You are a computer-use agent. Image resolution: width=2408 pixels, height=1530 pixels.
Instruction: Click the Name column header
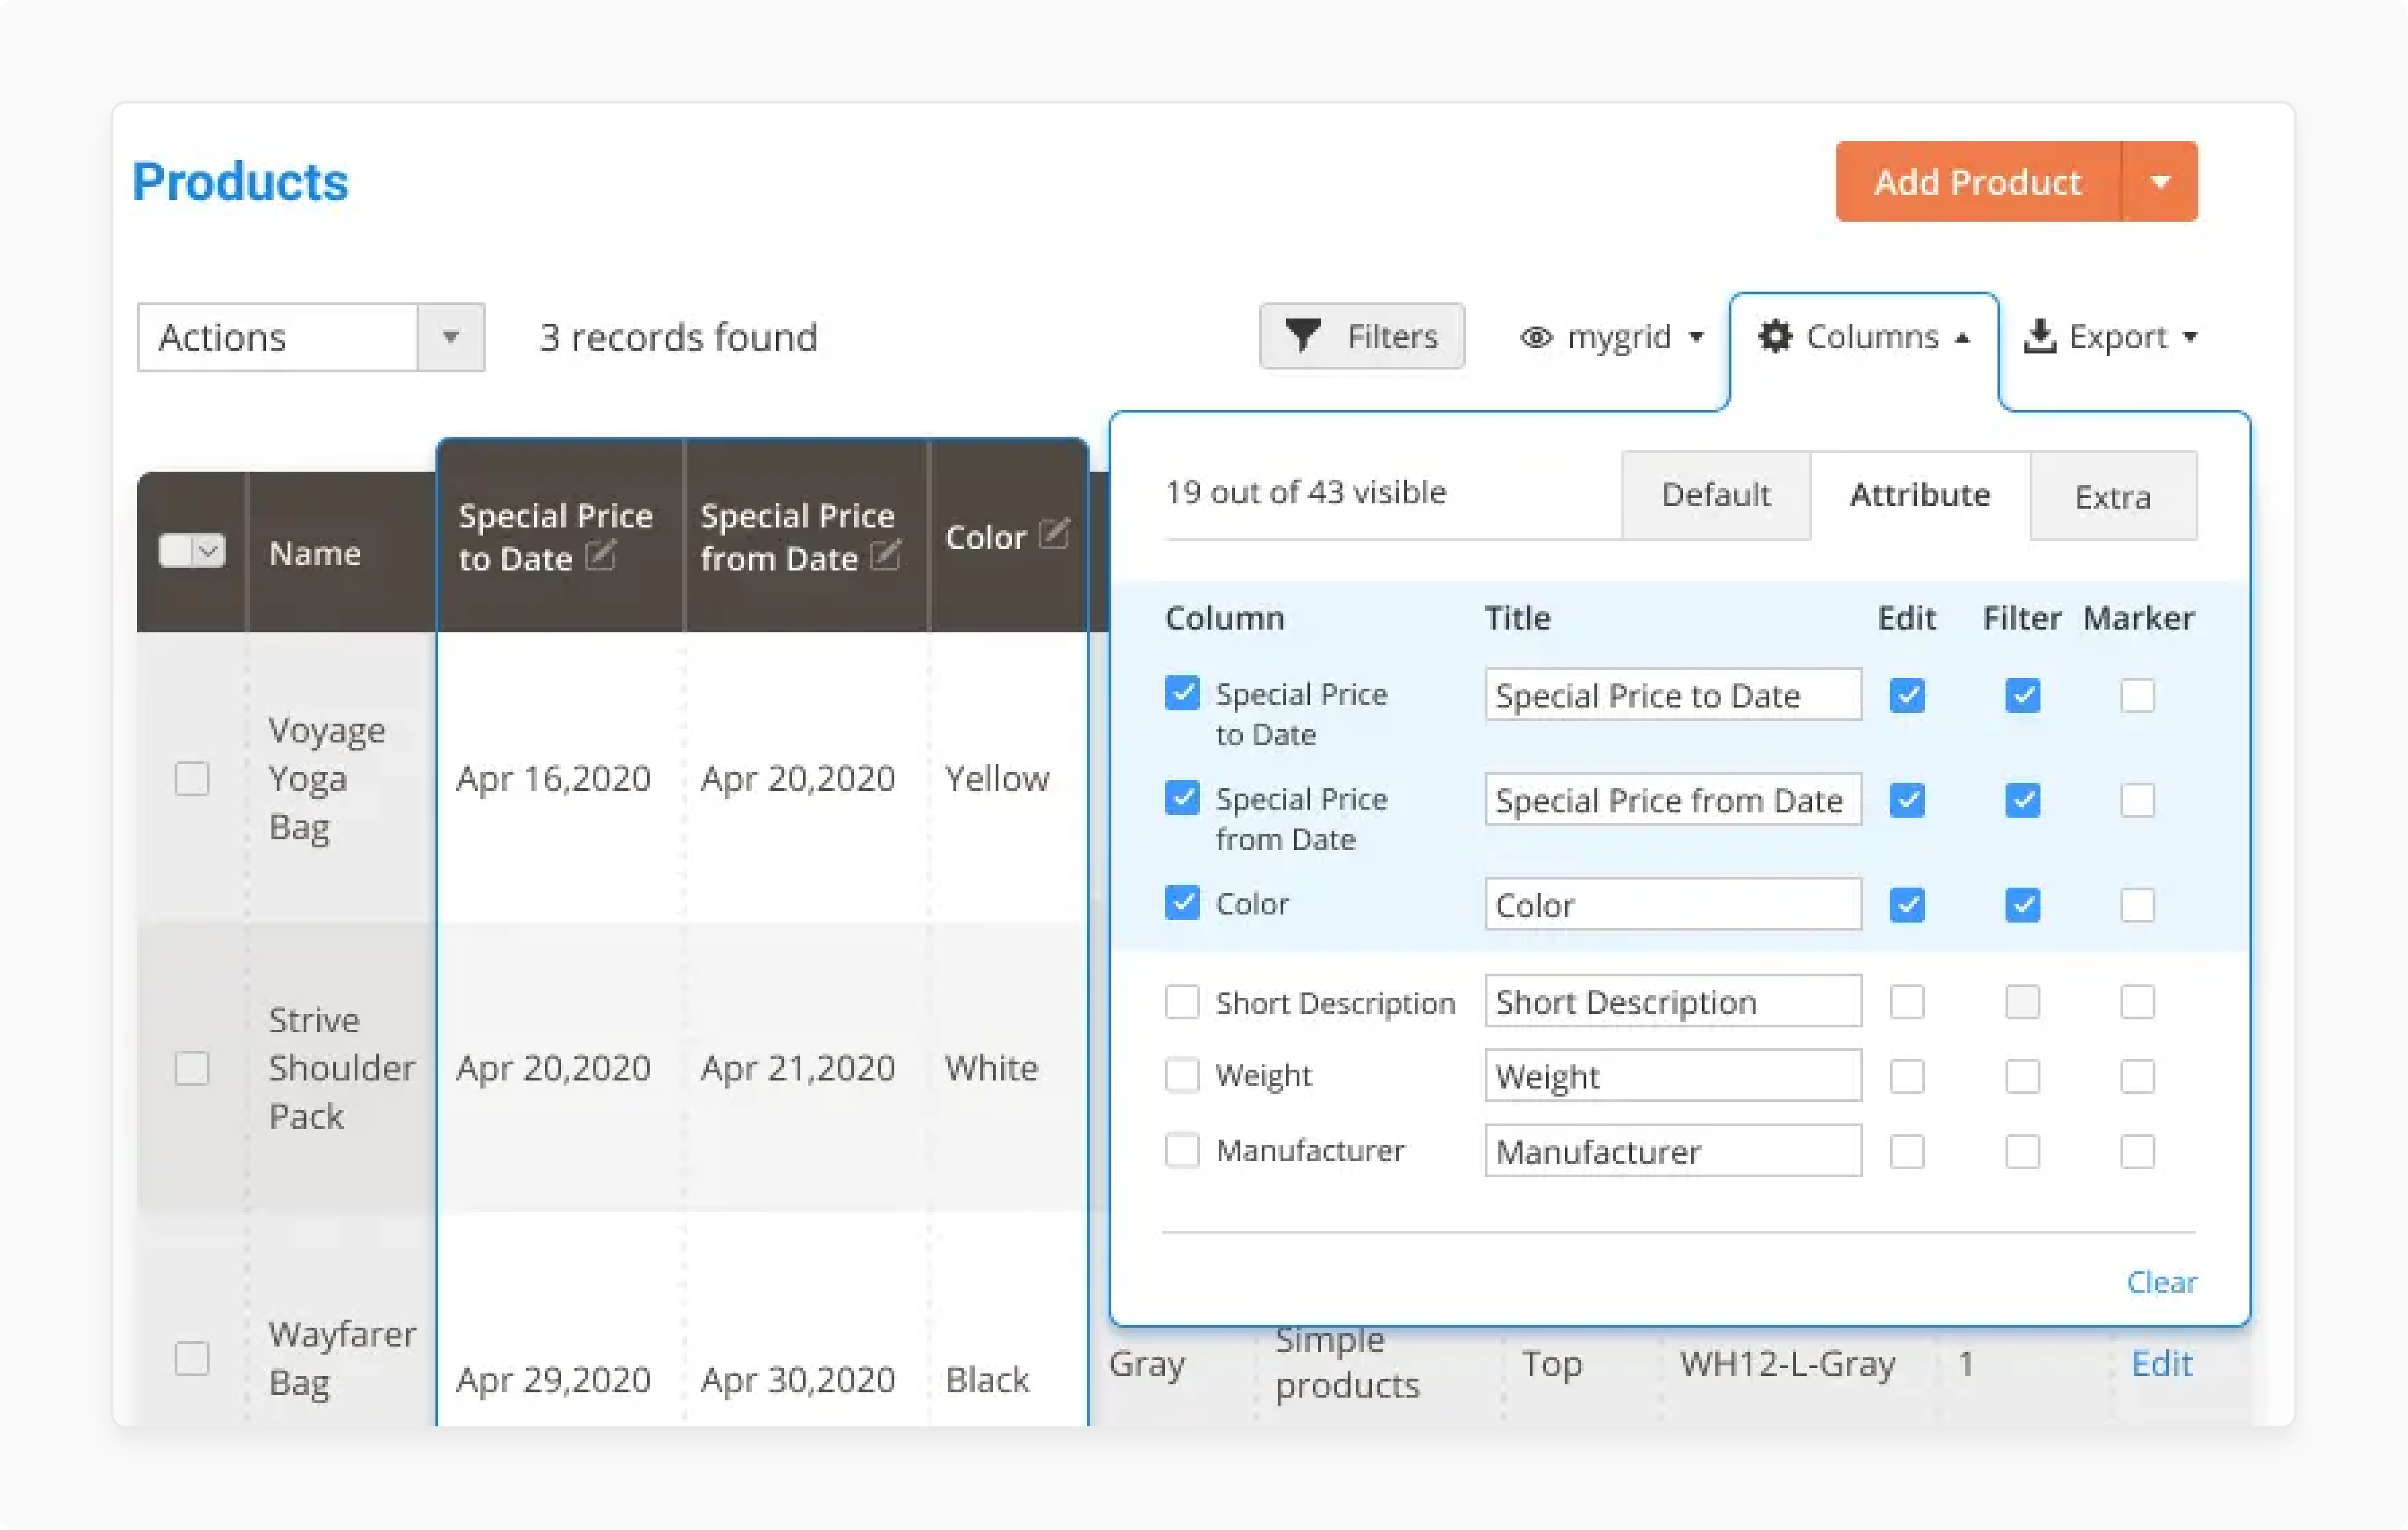coord(315,553)
